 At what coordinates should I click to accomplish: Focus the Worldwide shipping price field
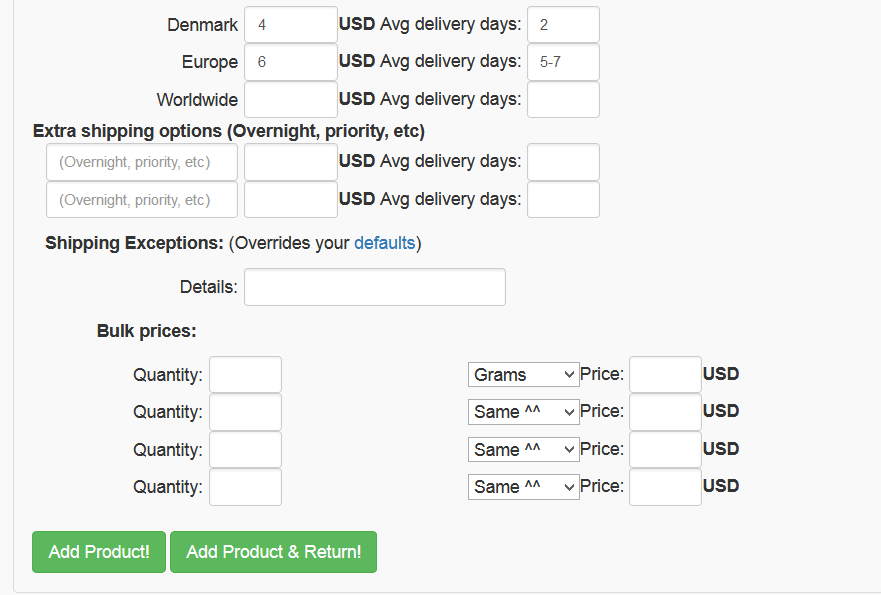coord(290,100)
